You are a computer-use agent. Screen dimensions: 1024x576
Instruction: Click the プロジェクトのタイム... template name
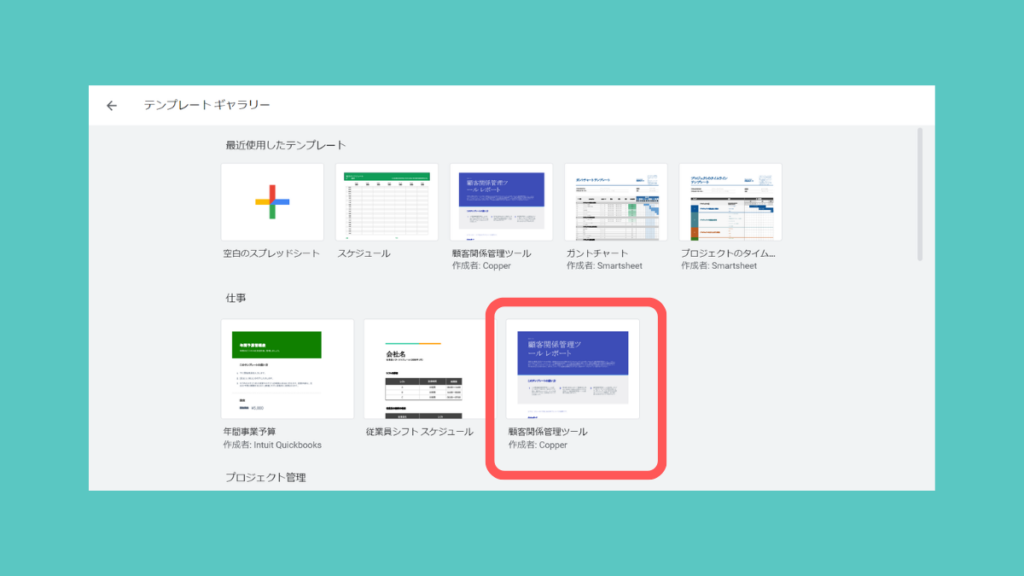coord(728,254)
